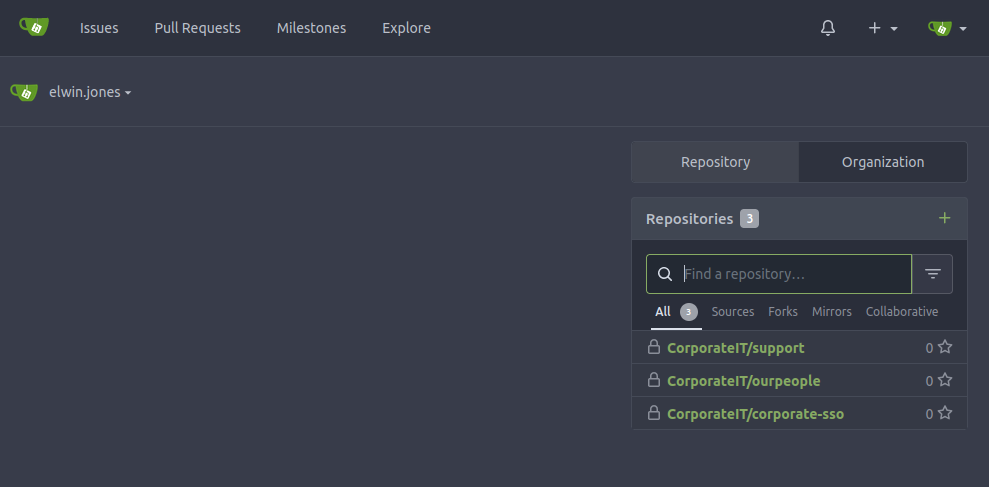Expand the elwin.jones context switcher
Viewport: 989px width, 487px height.
point(90,92)
